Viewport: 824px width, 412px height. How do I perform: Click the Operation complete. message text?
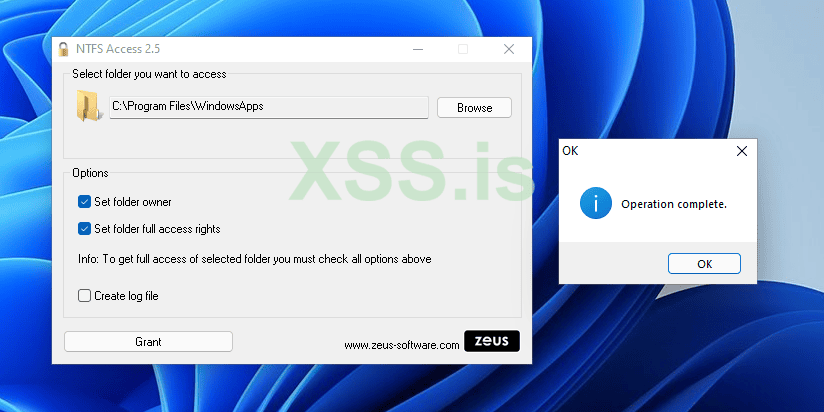pos(674,204)
